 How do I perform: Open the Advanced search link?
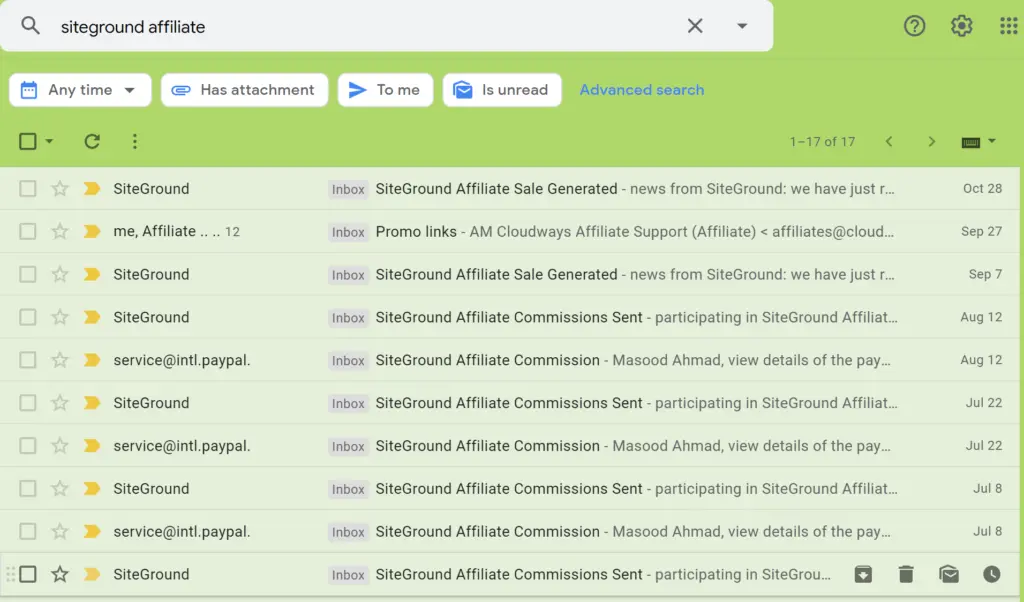tap(642, 90)
